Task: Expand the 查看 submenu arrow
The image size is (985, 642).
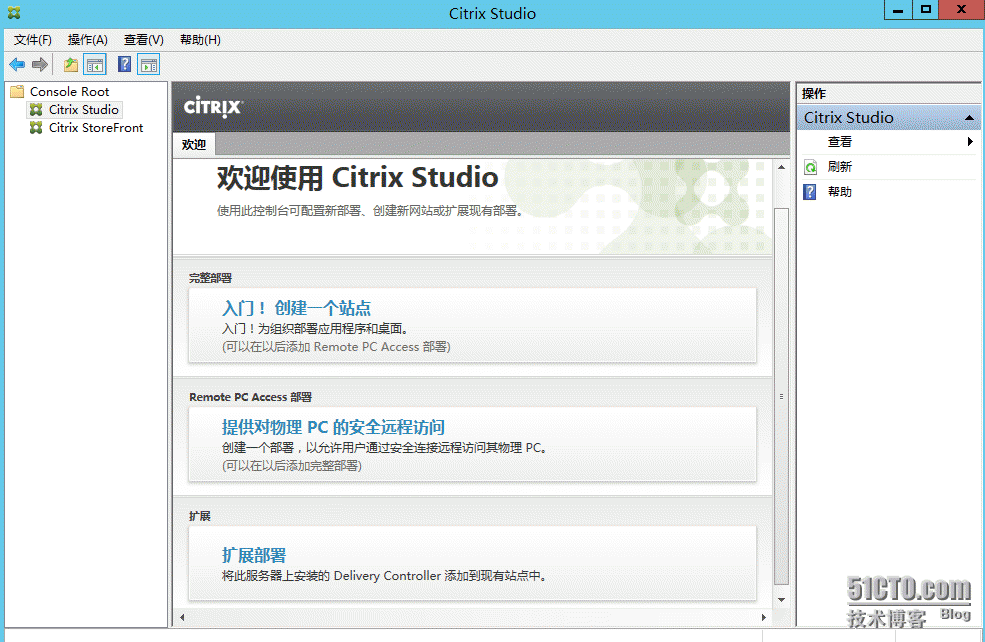Action: [970, 142]
